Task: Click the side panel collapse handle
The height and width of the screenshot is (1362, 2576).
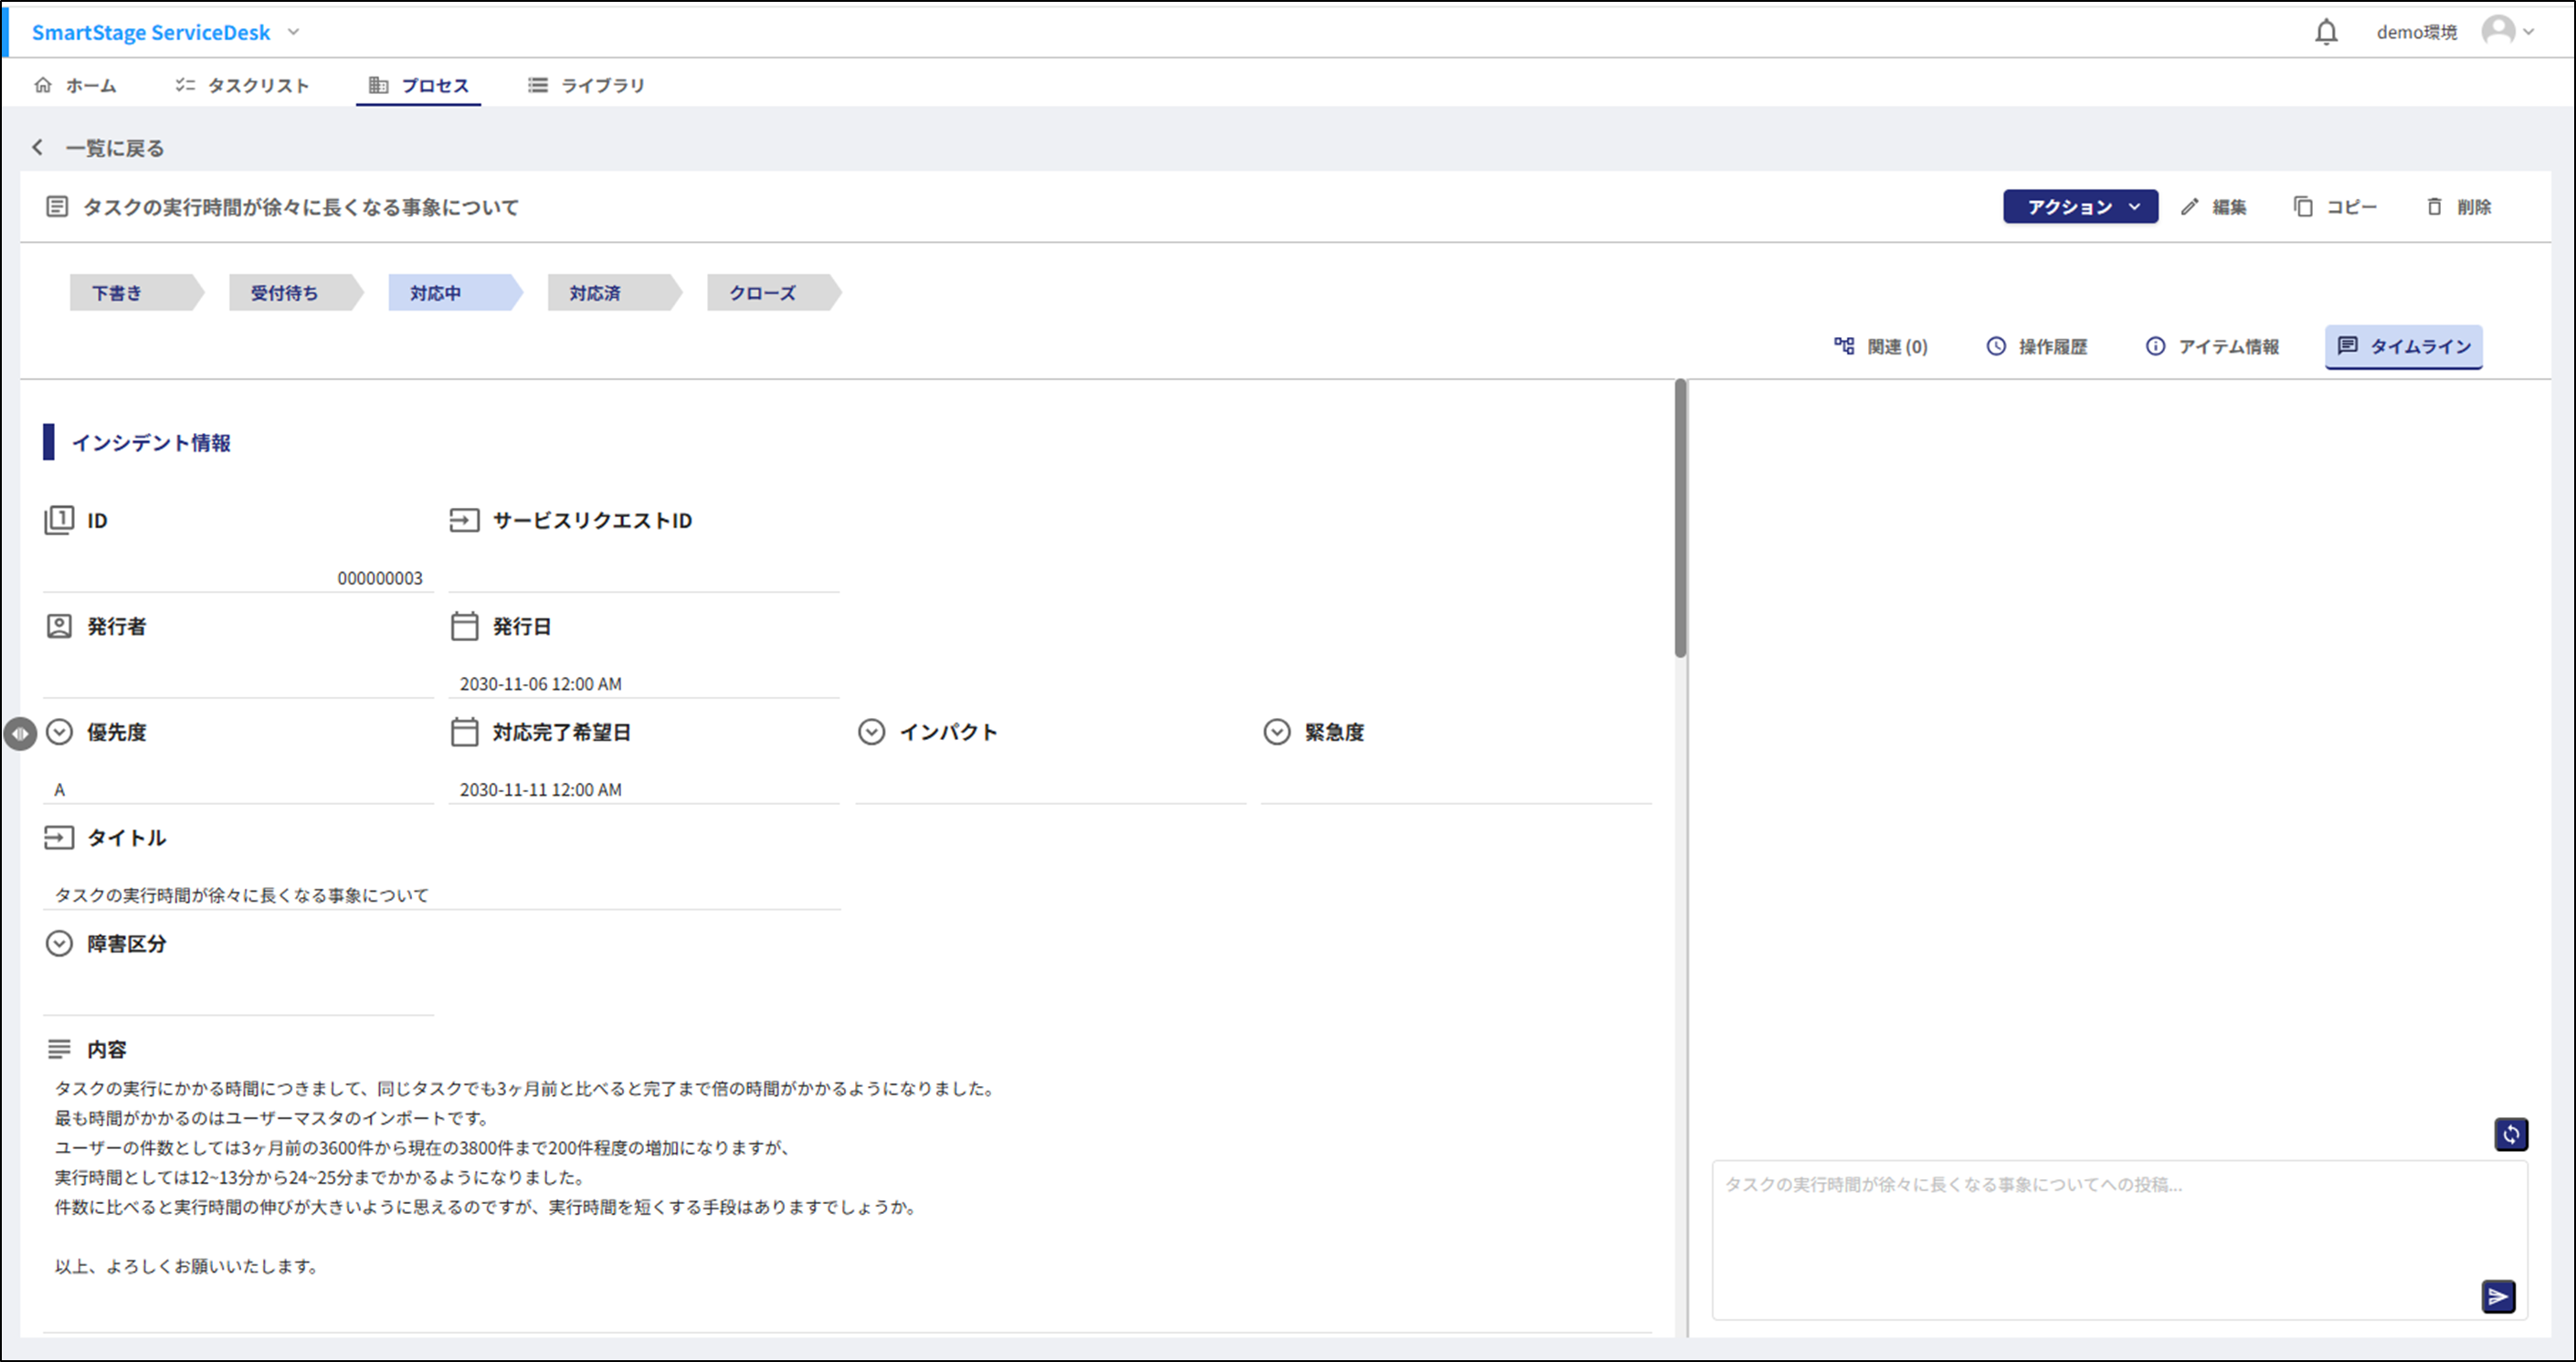Action: 20,733
